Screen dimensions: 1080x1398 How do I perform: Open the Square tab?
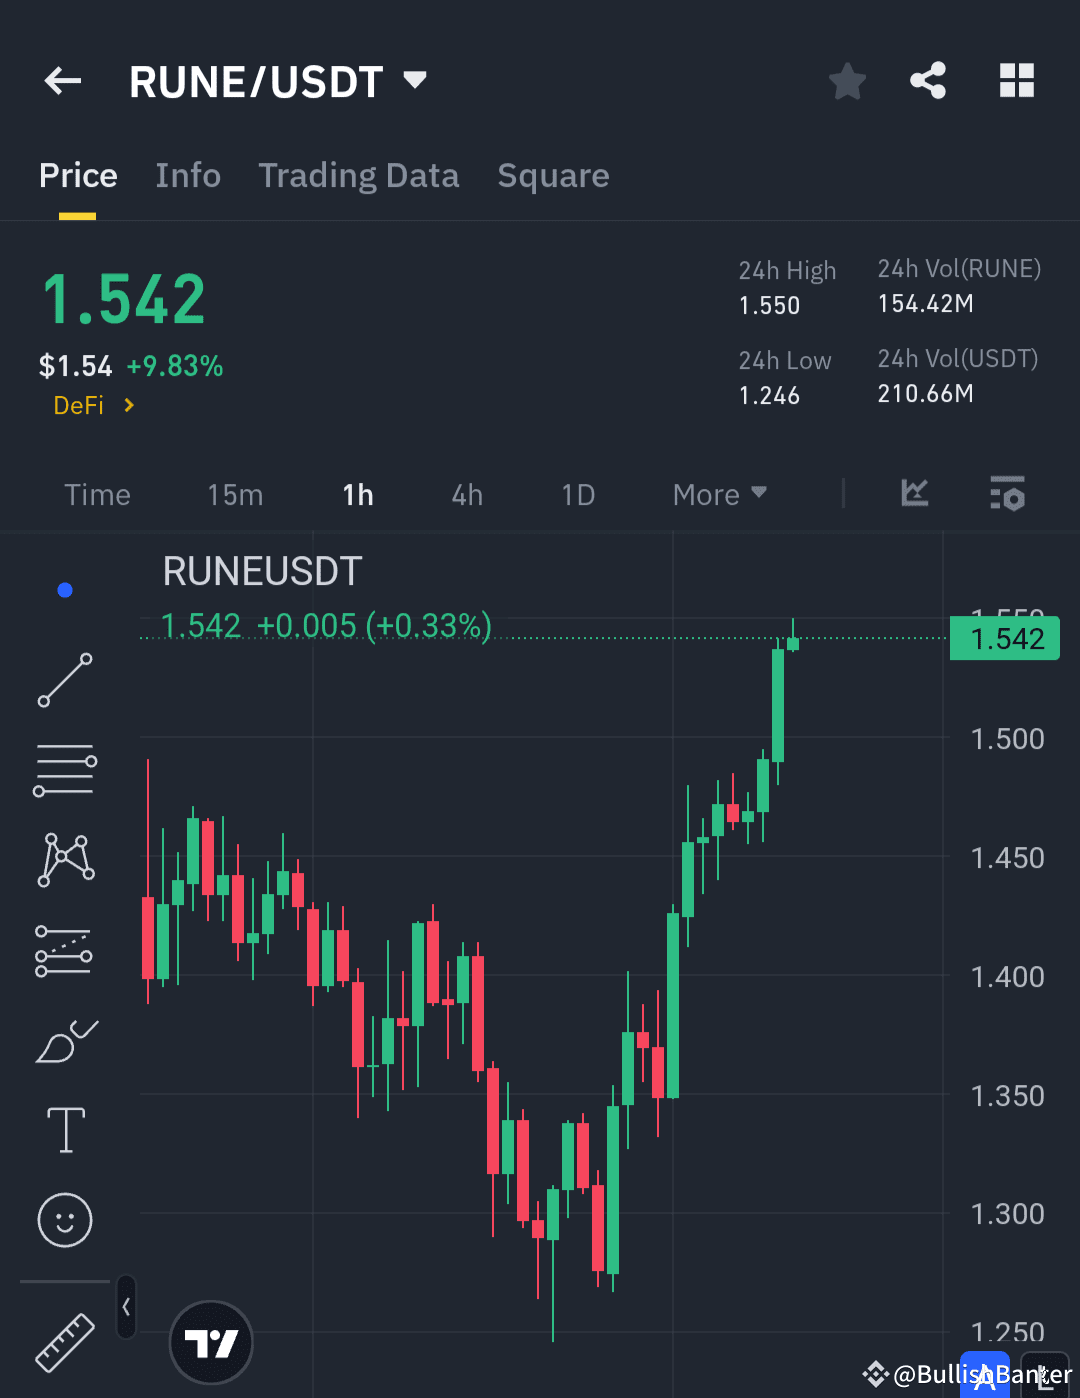[x=553, y=175]
